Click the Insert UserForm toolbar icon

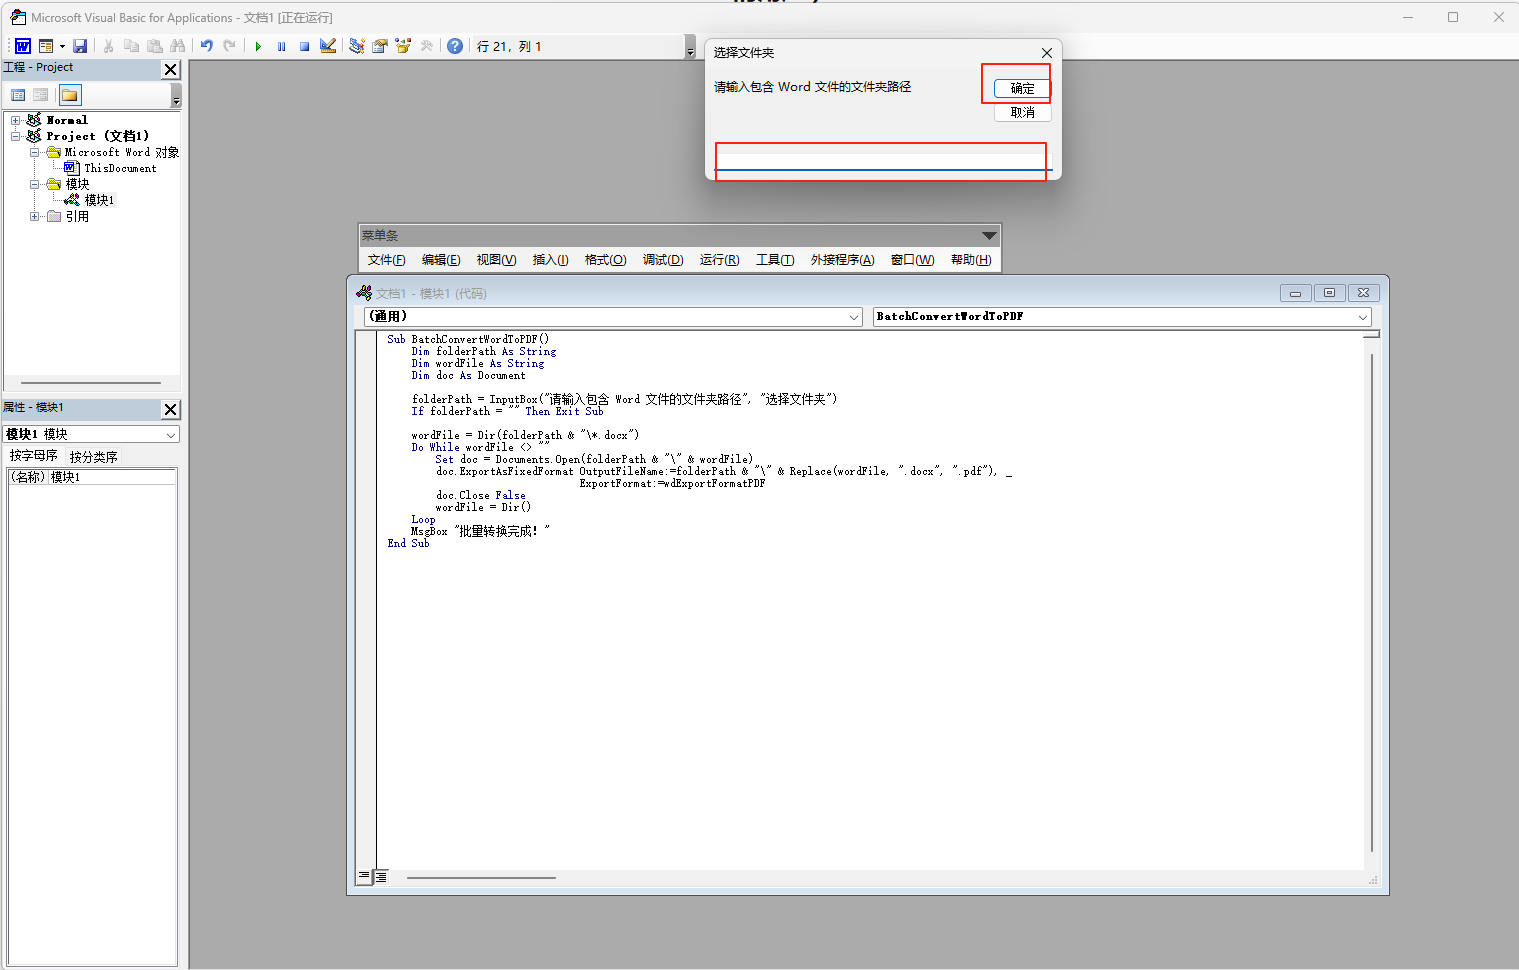[x=46, y=46]
